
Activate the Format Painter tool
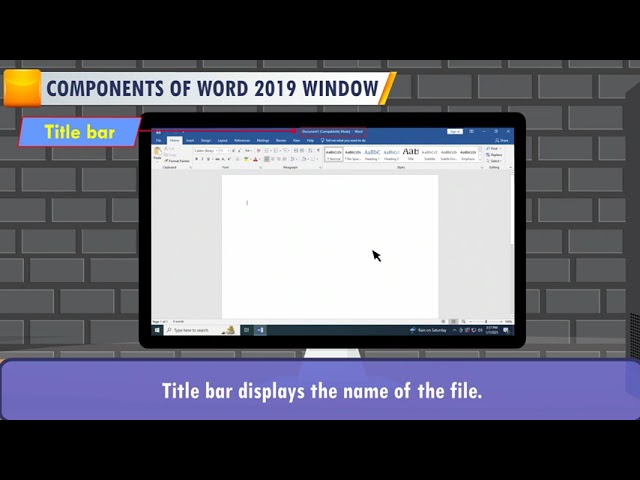point(177,161)
